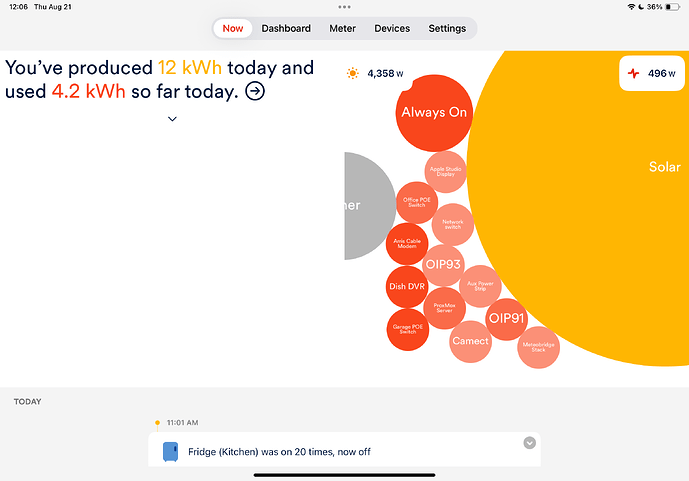Image resolution: width=689 pixels, height=481 pixels.
Task: Open the Dish DVR bubble
Action: [x=406, y=287]
